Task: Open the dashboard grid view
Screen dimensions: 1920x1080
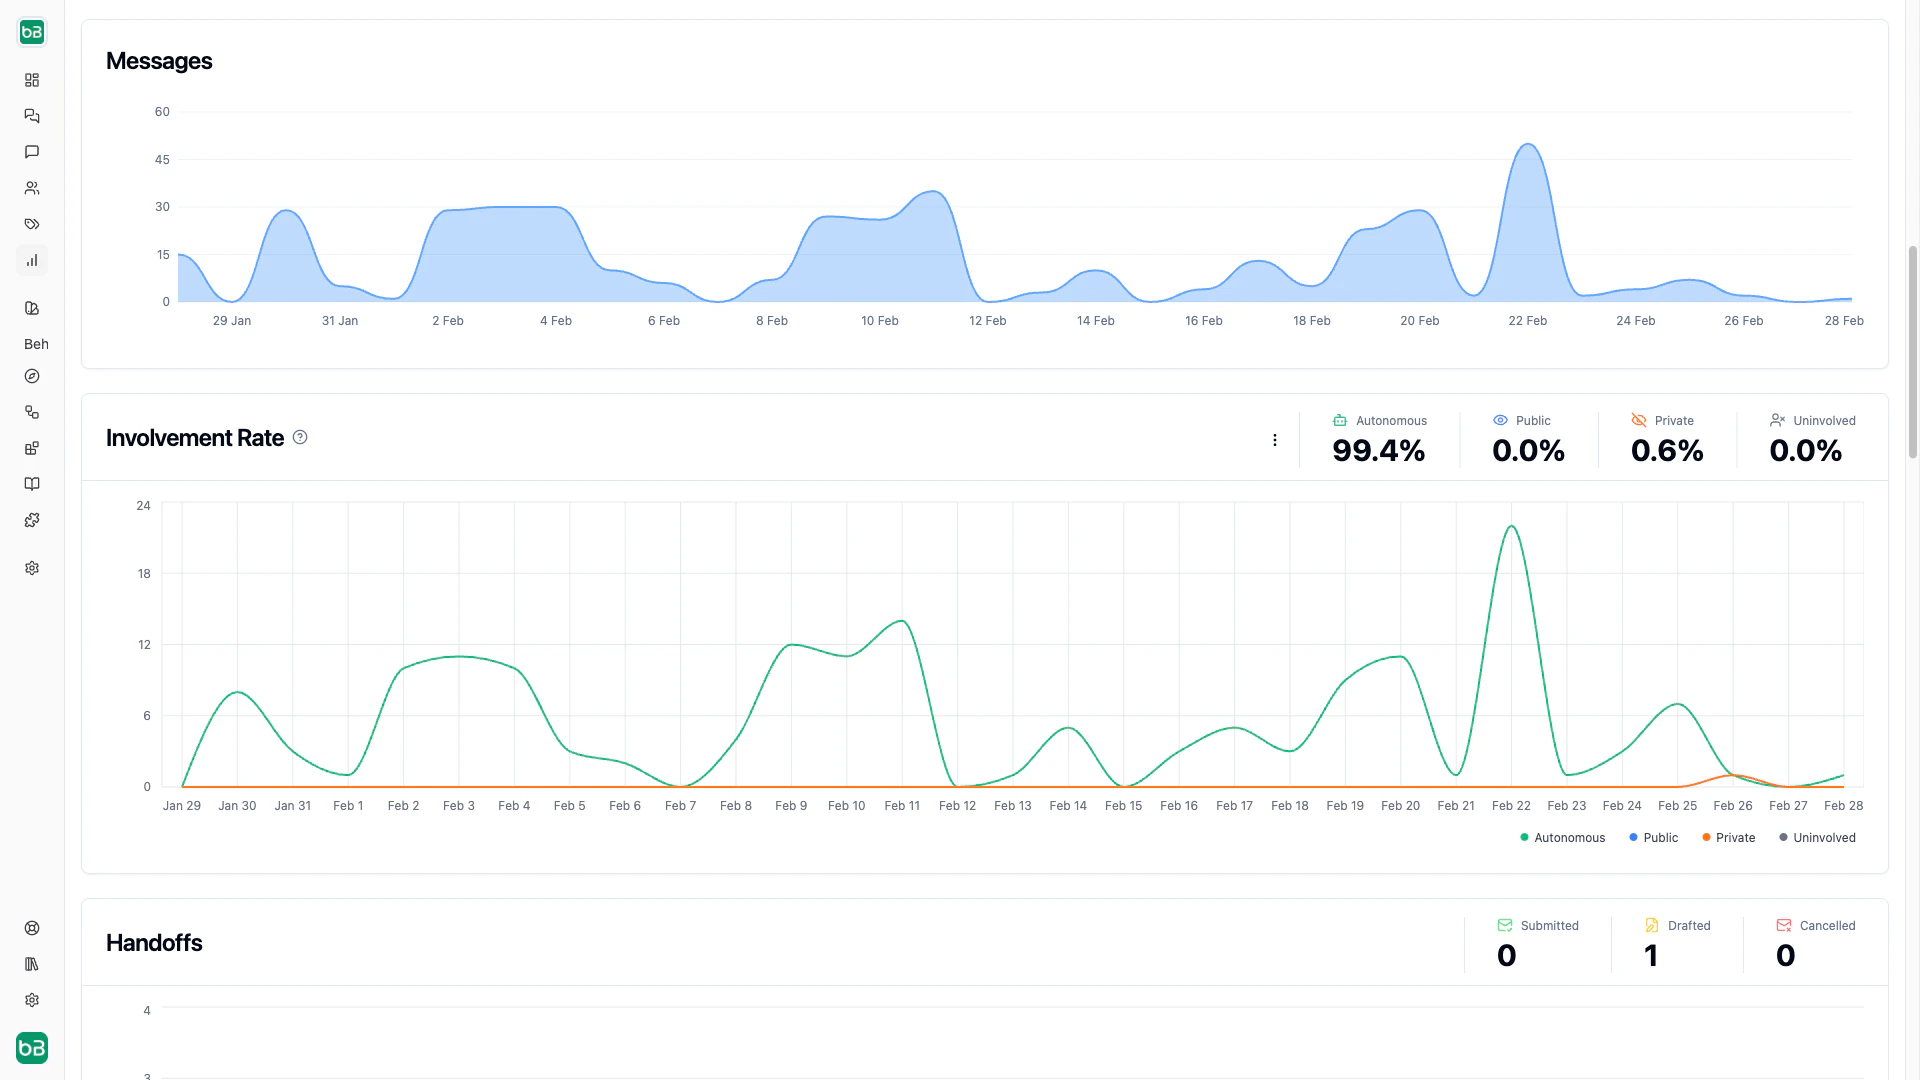Action: 32,80
